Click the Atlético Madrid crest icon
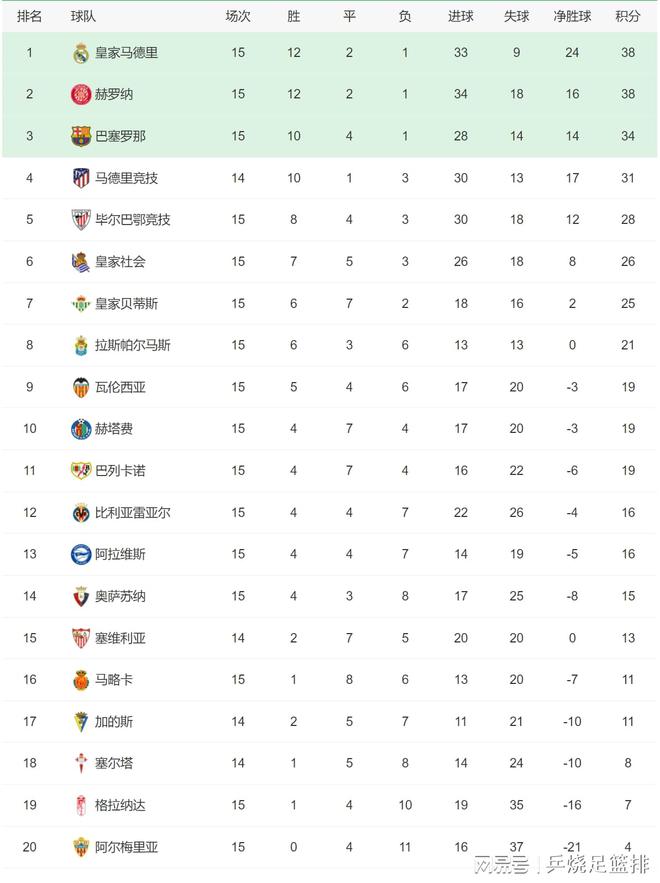This screenshot has height=883, width=660. click(81, 178)
